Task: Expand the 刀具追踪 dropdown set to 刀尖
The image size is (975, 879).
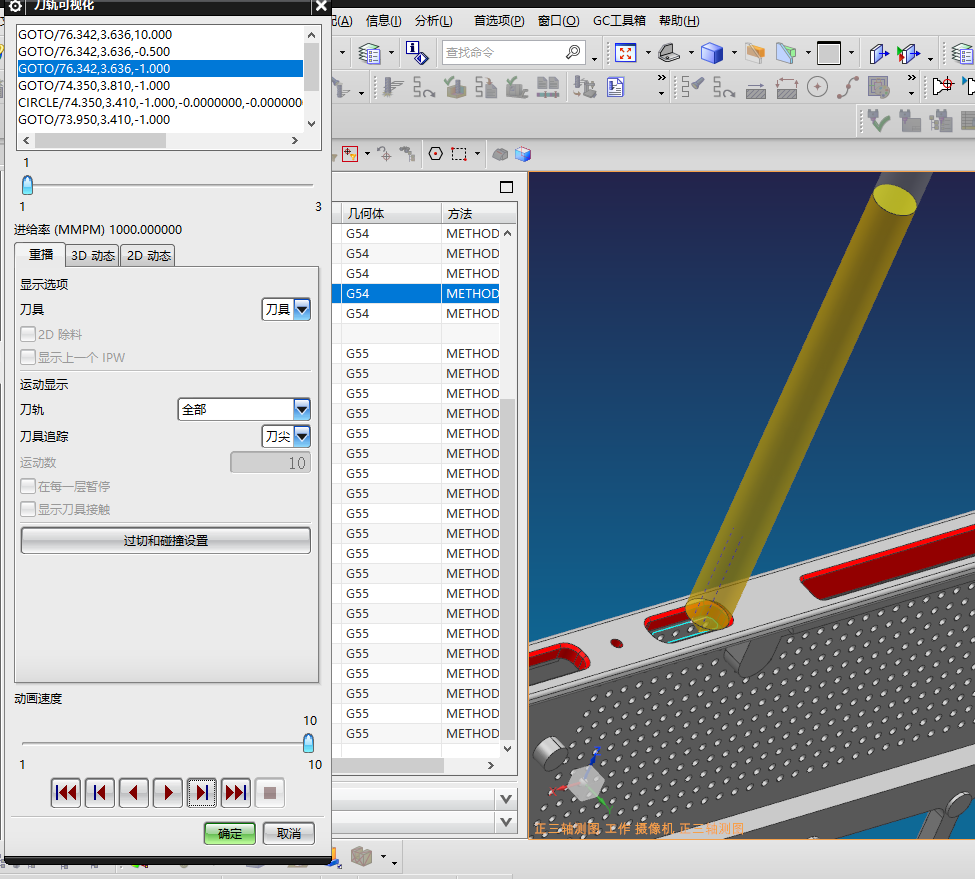Action: coord(301,437)
